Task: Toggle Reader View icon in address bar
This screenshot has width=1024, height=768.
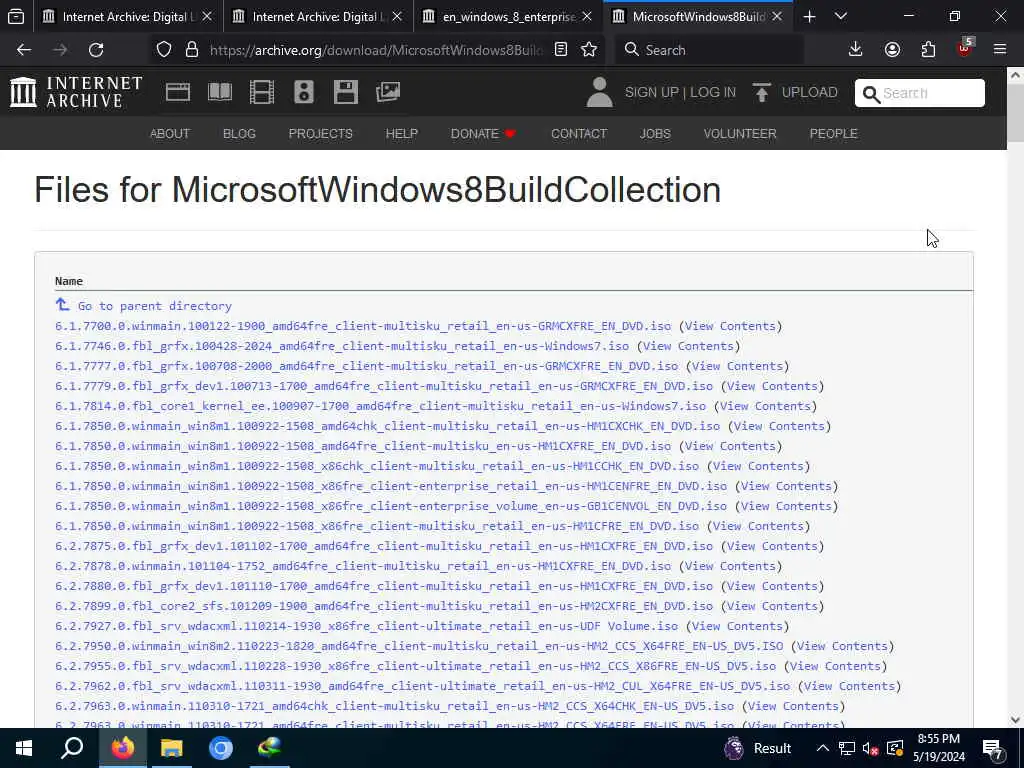Action: pyautogui.click(x=560, y=50)
